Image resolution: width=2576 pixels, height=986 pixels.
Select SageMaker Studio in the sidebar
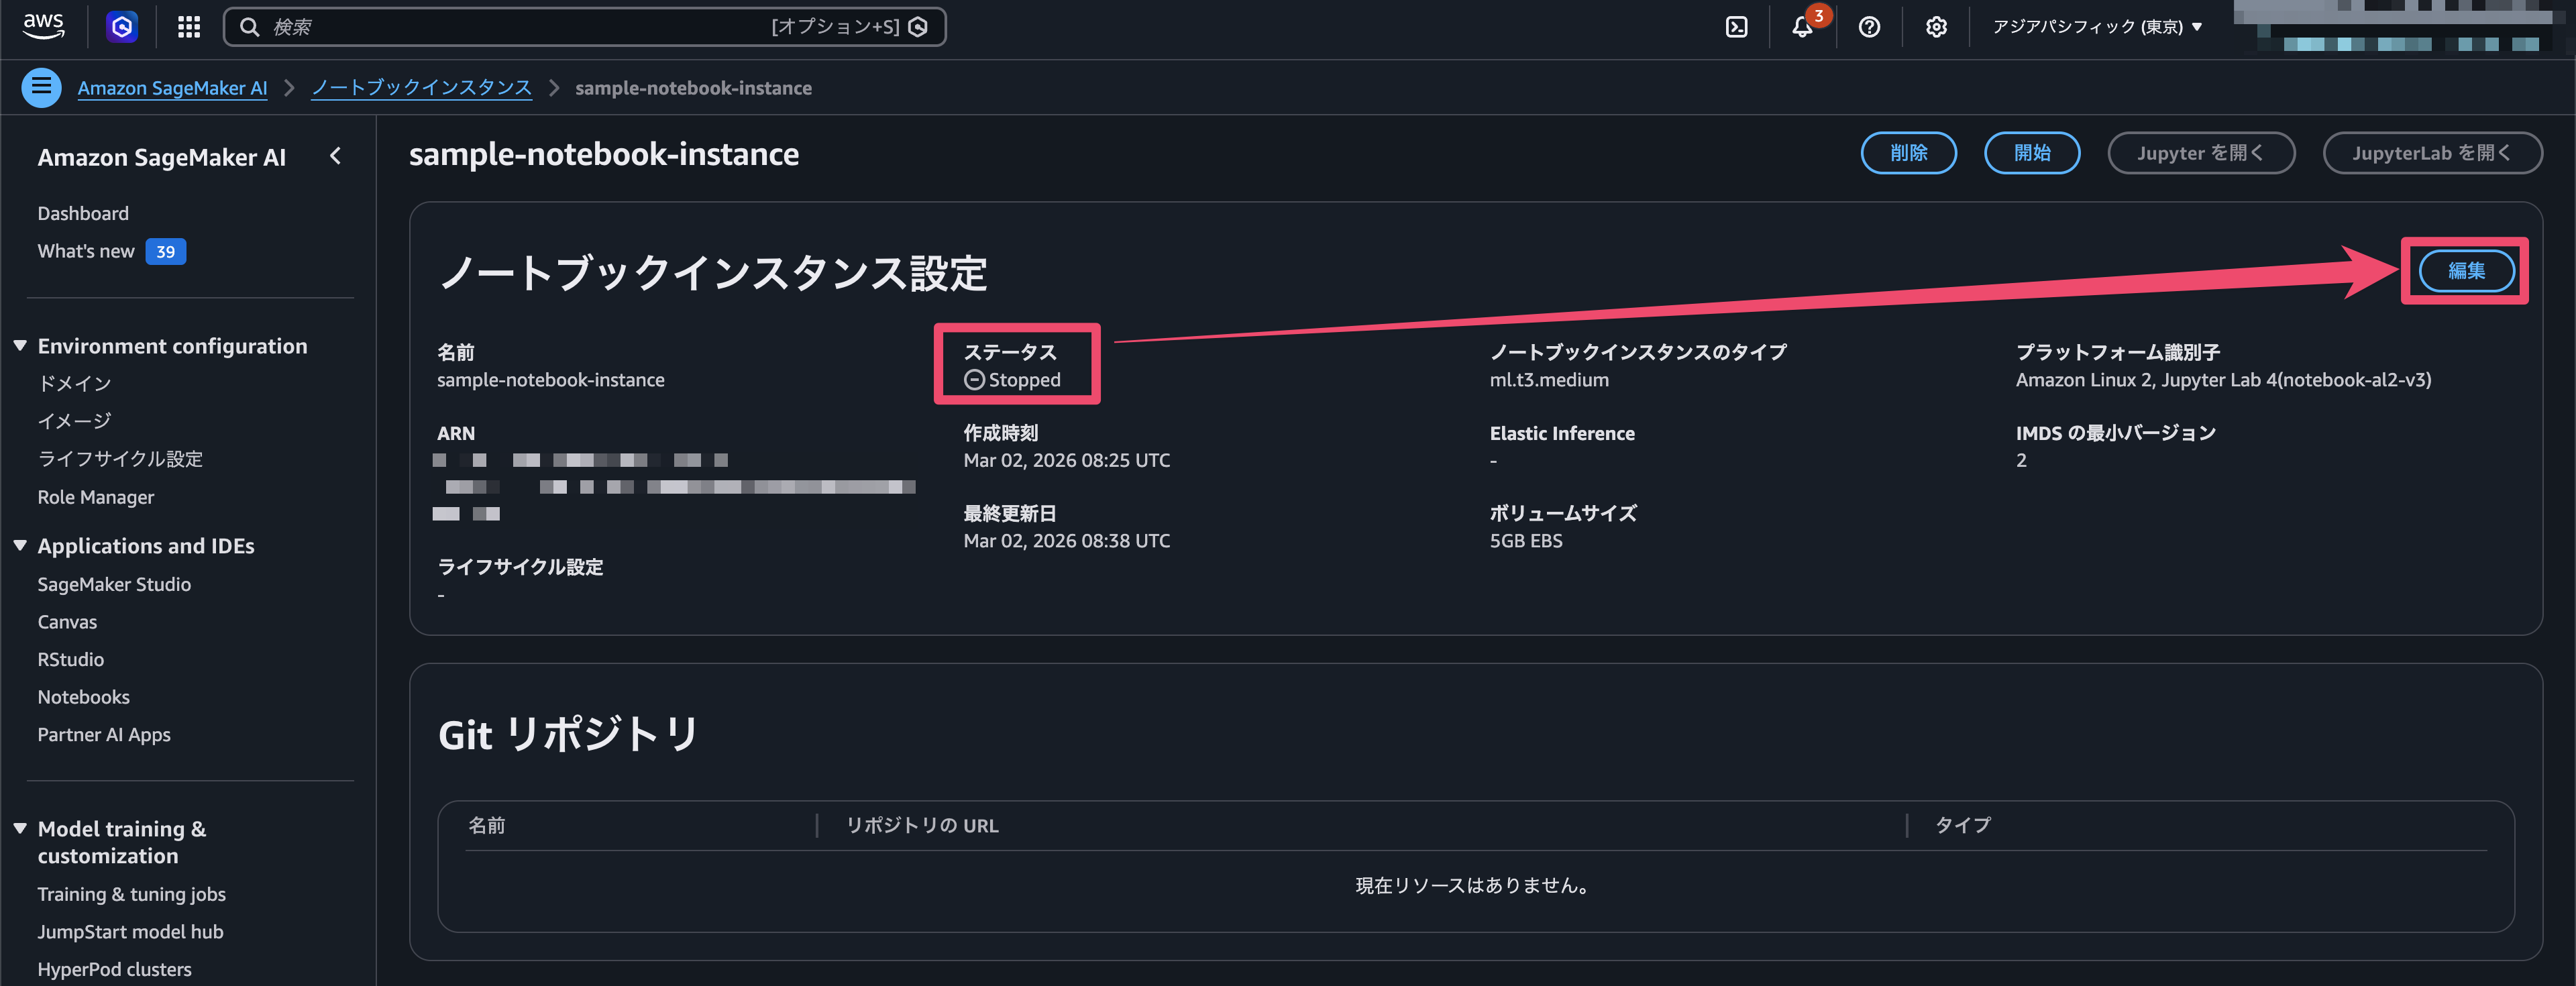click(114, 584)
